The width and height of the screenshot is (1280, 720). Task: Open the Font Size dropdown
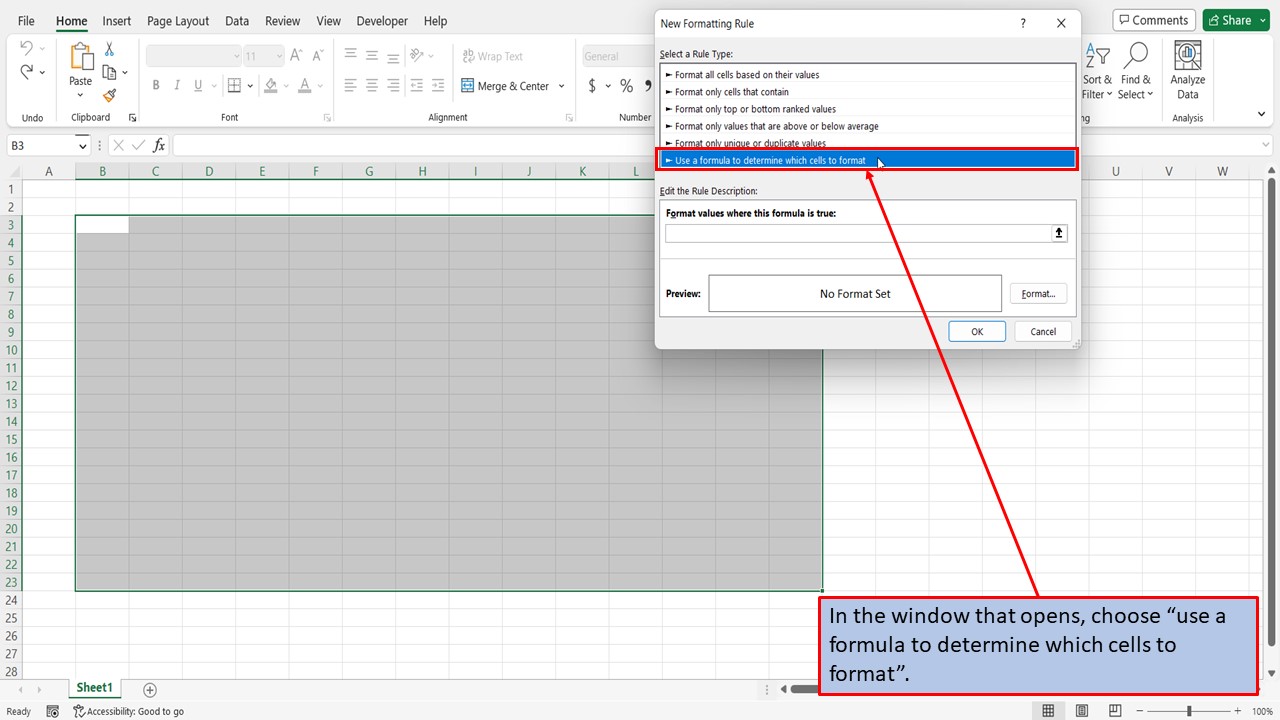click(277, 55)
